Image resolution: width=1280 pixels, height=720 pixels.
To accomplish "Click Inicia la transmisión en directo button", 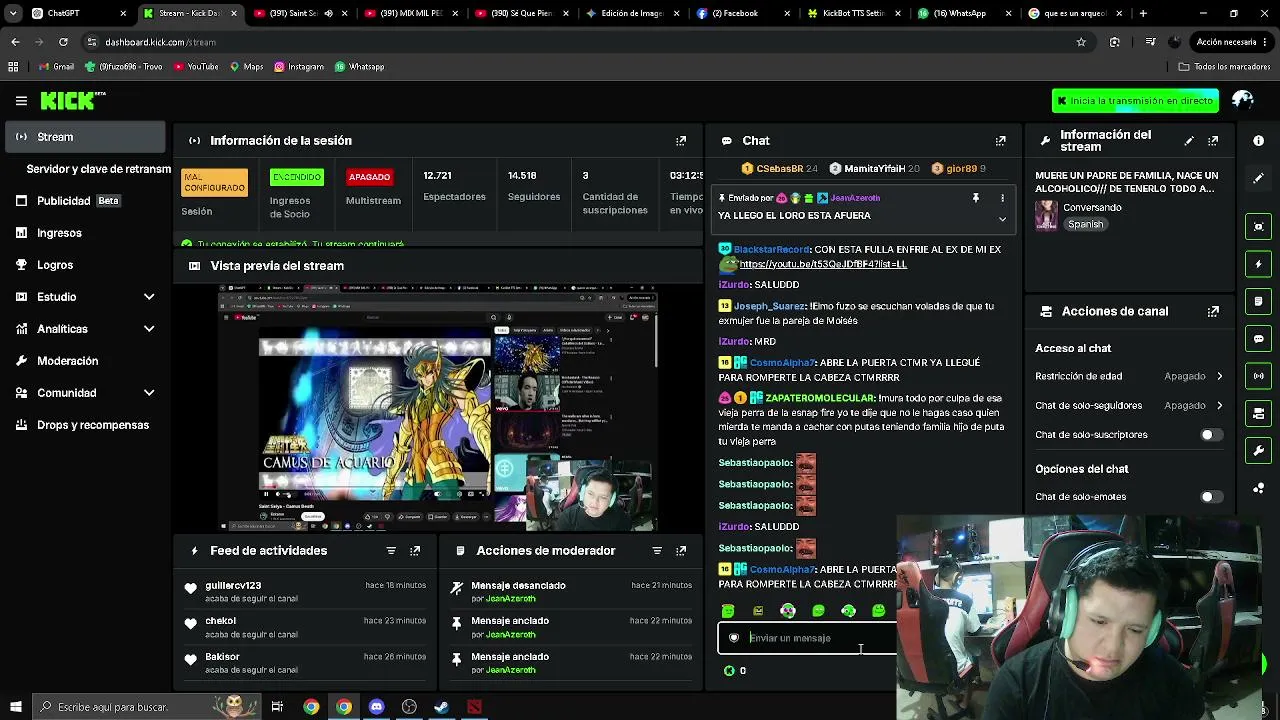I will 1135,101.
